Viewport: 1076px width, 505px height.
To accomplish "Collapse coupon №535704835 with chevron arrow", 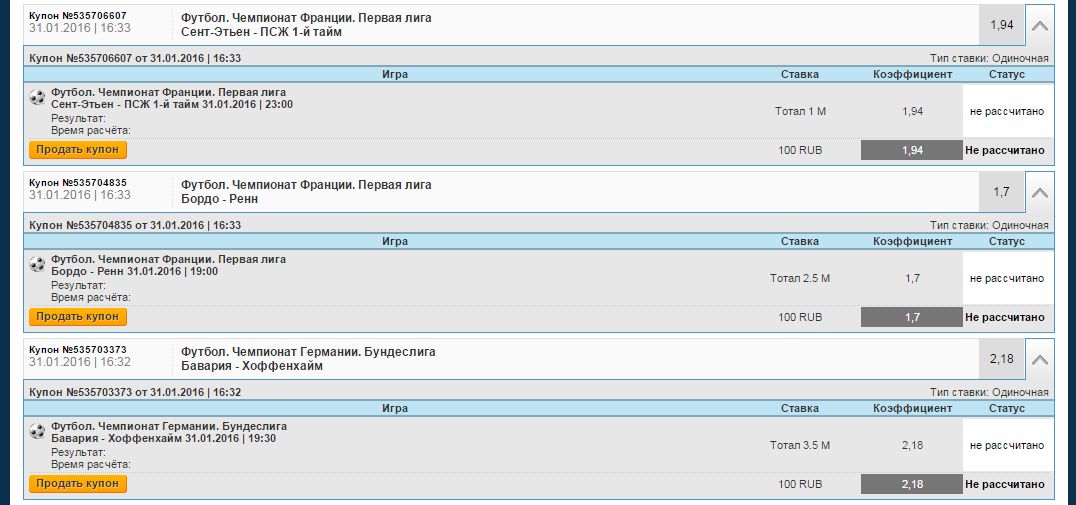I will pos(1040,193).
